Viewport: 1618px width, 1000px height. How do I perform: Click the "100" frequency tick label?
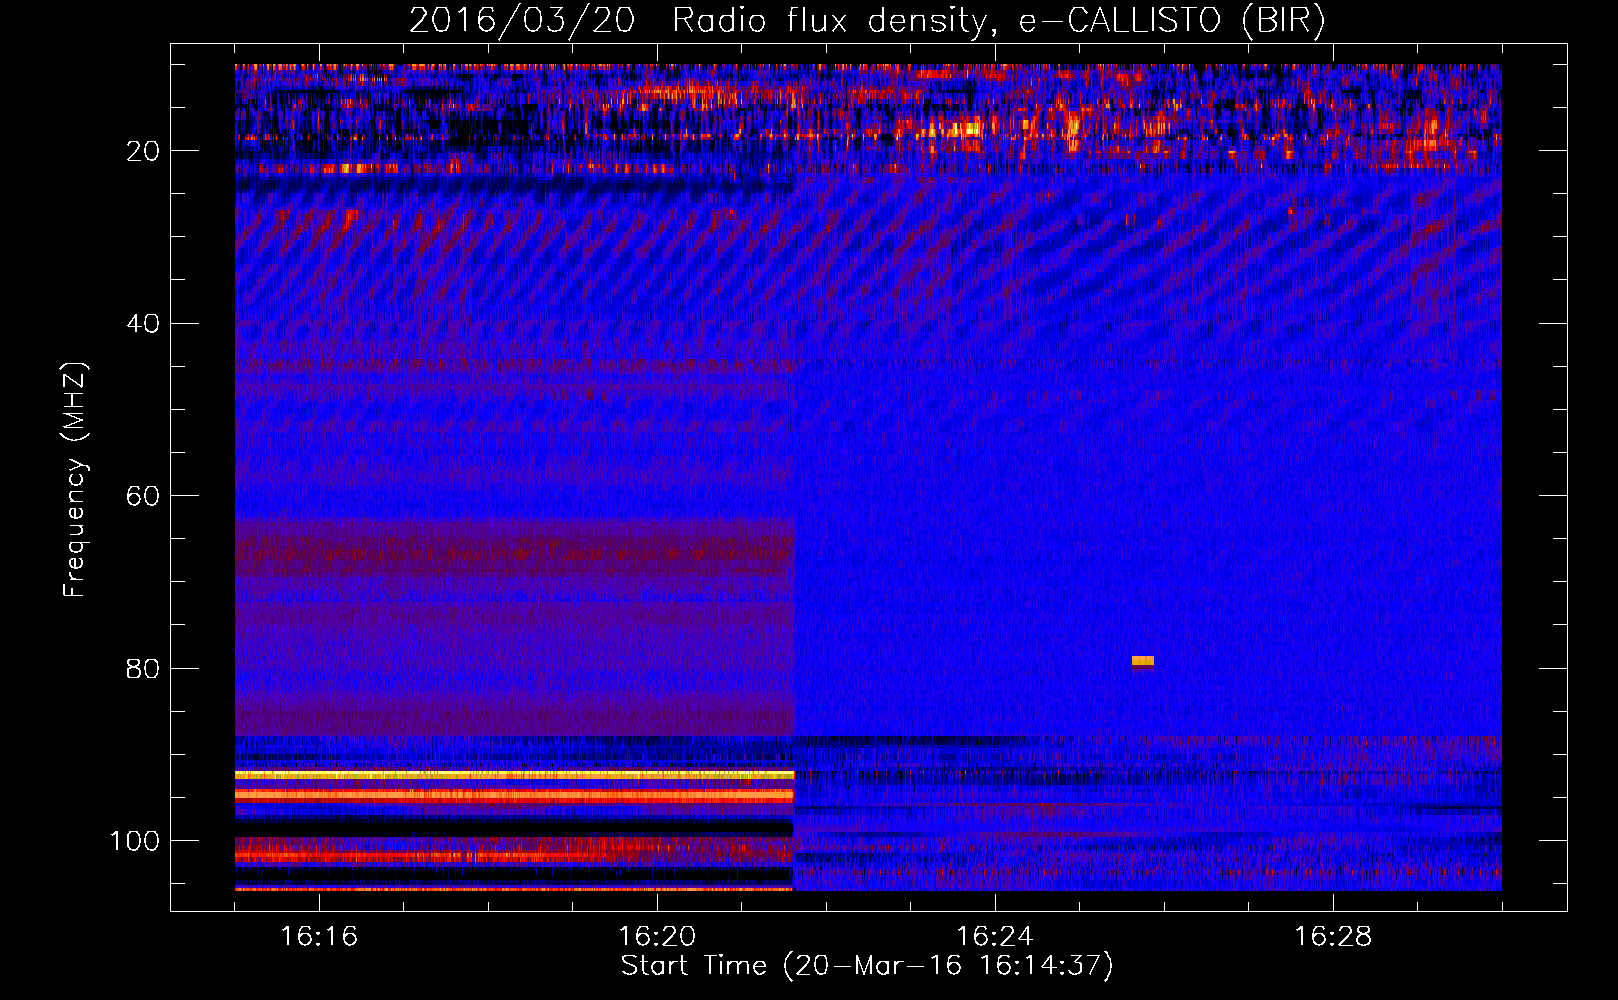point(135,841)
